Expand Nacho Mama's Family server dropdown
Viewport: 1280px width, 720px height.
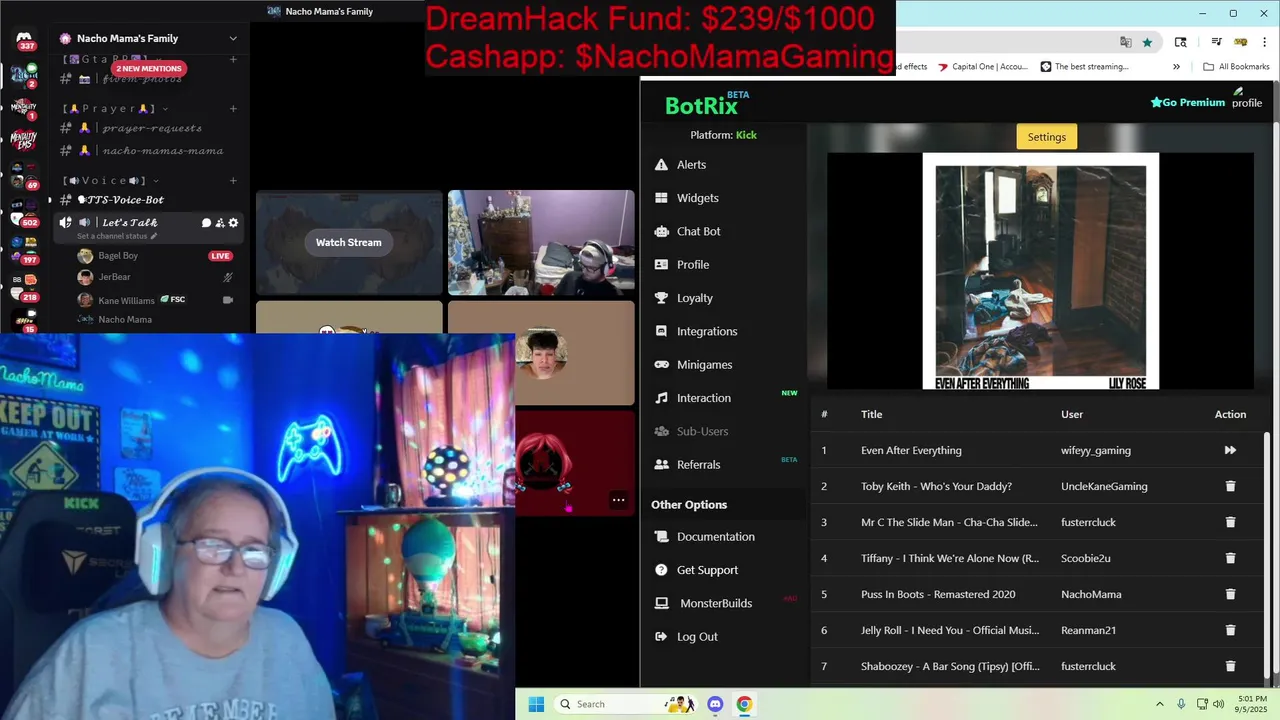click(x=233, y=38)
